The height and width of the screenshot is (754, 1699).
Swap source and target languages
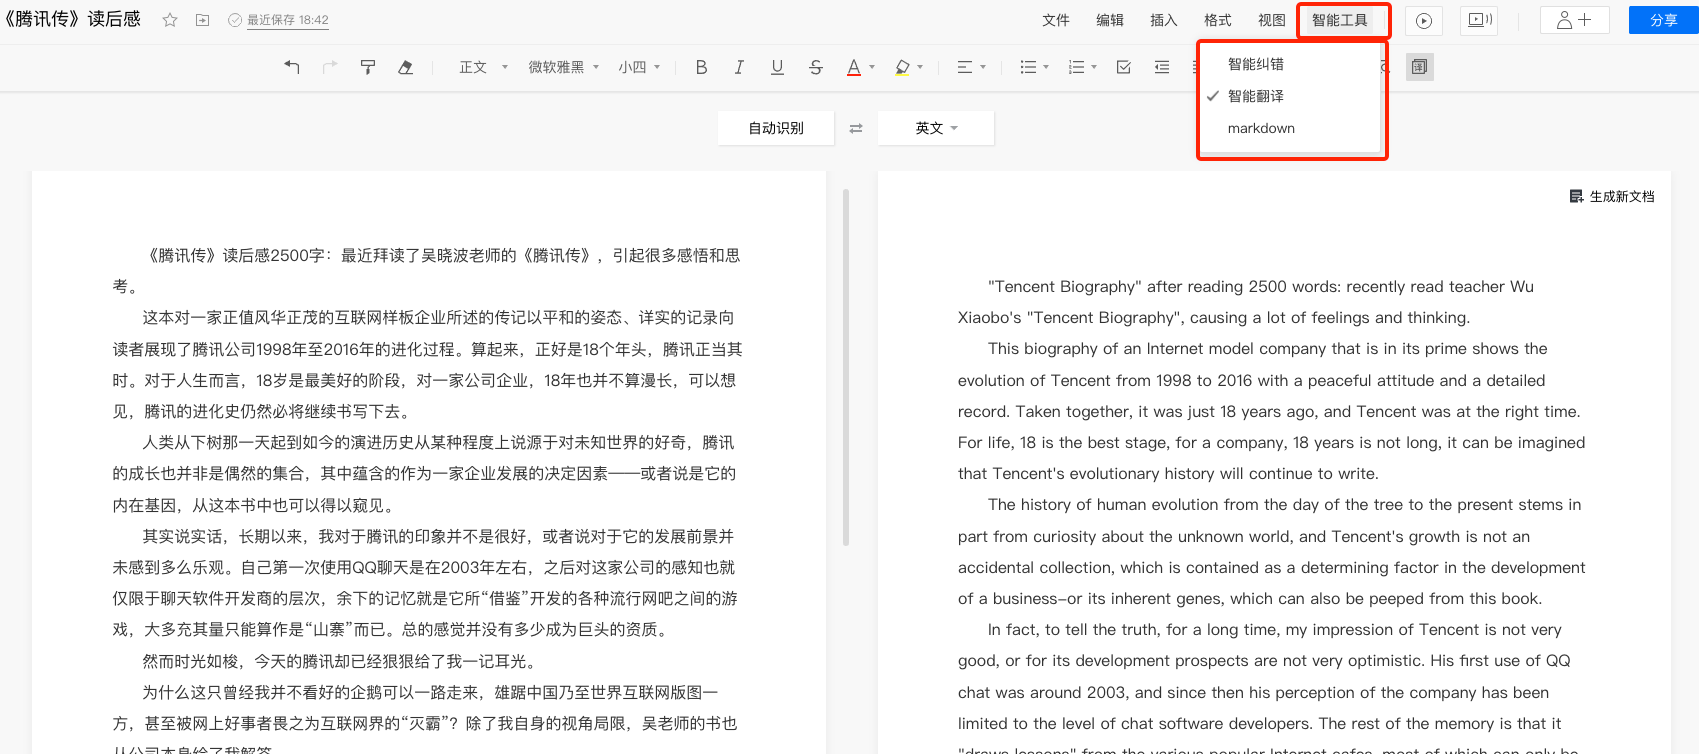[x=856, y=128]
